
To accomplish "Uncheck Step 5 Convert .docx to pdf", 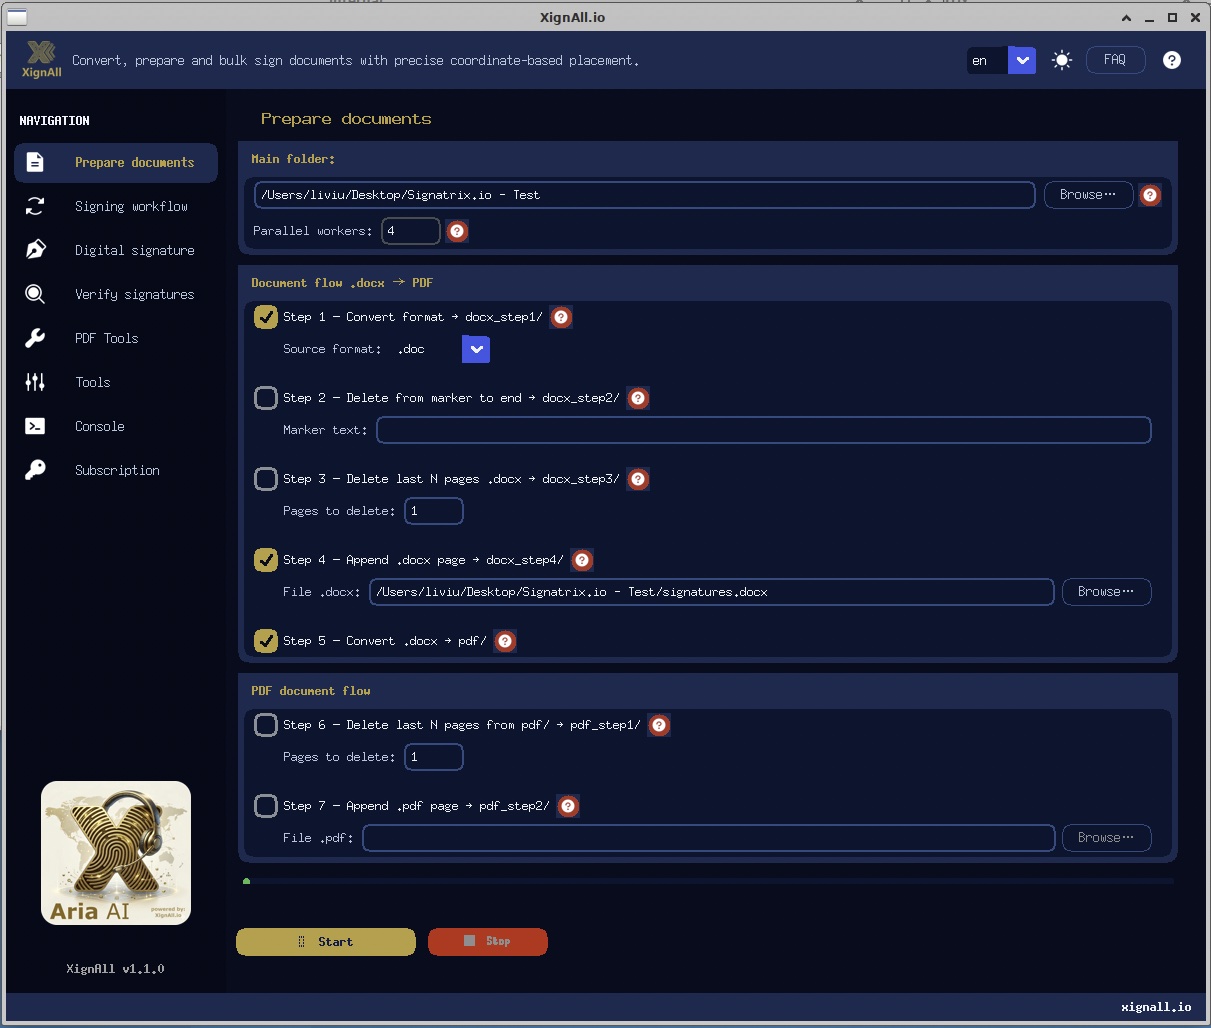I will pyautogui.click(x=265, y=641).
